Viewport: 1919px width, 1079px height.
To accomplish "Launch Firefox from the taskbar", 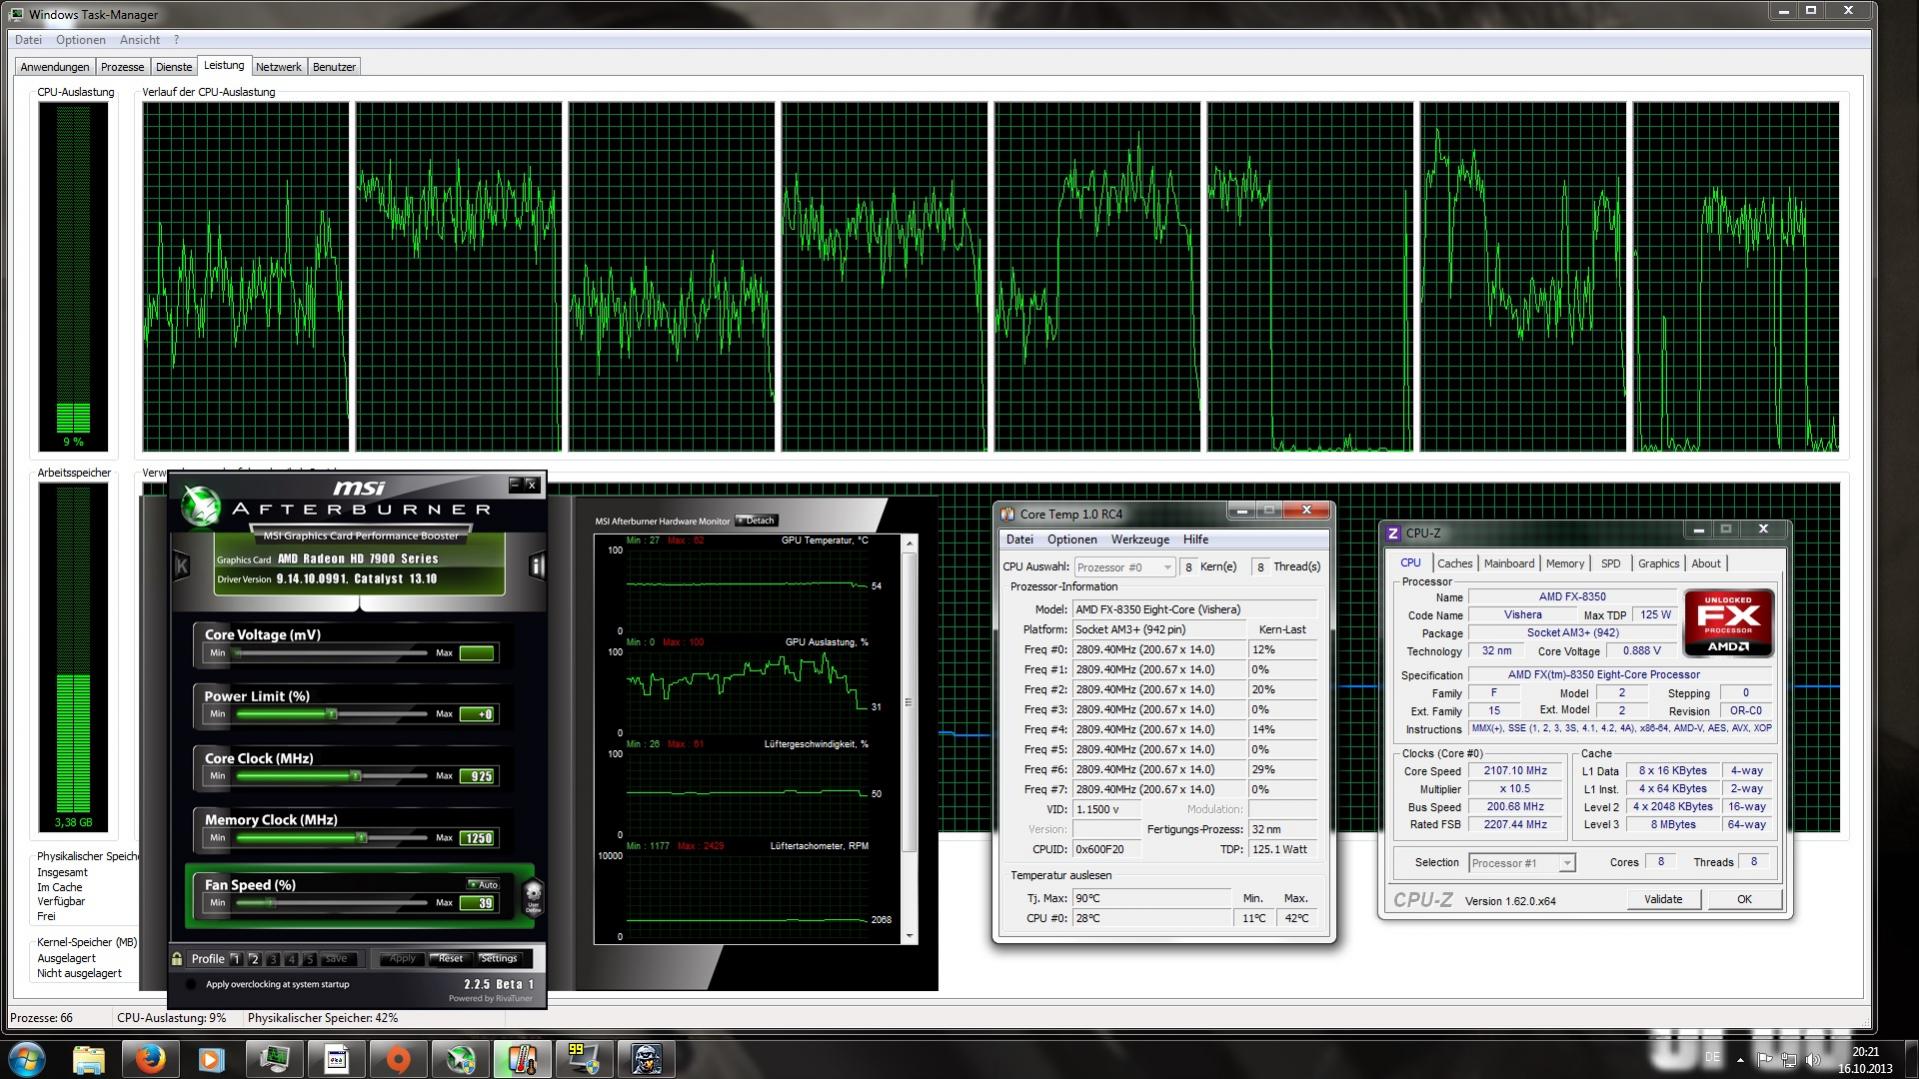I will tap(150, 1059).
